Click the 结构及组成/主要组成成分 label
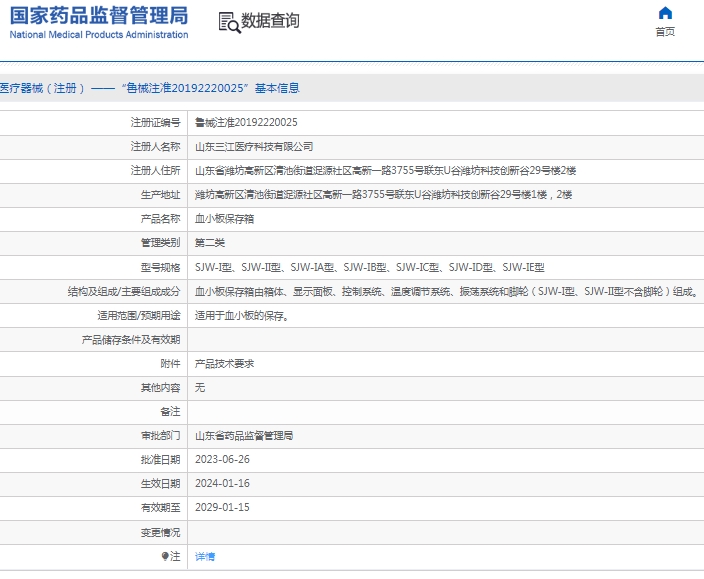 (x=124, y=292)
